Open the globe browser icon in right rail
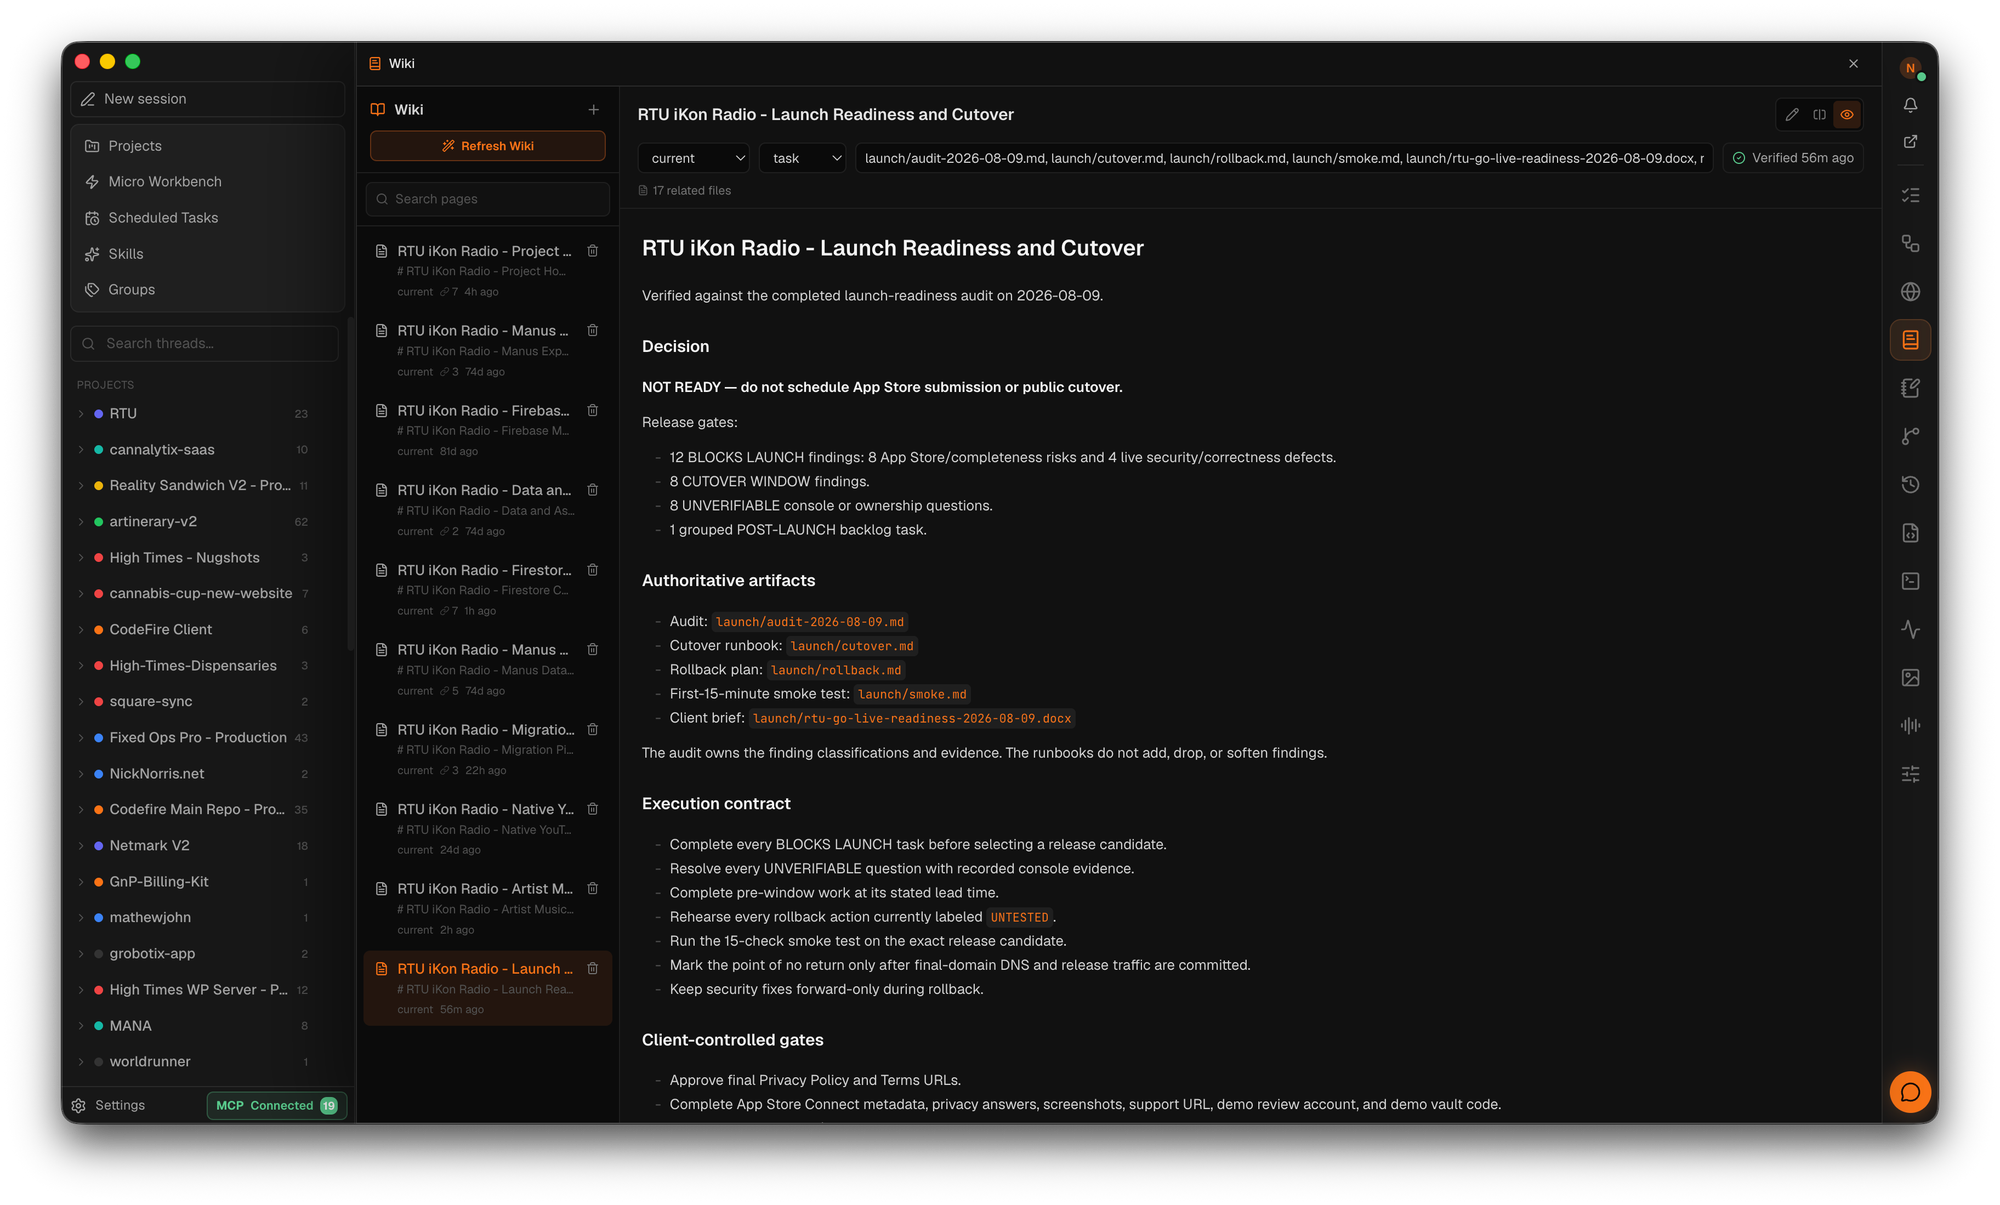The height and width of the screenshot is (1205, 2000). [1910, 292]
